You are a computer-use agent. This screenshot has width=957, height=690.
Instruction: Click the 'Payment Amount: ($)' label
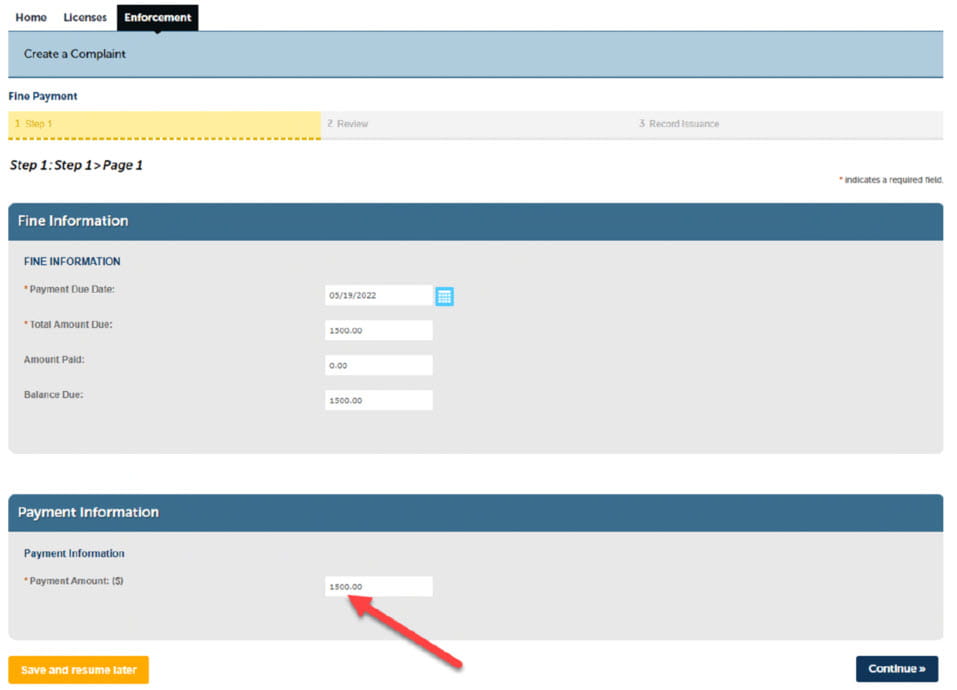pyautogui.click(x=74, y=581)
